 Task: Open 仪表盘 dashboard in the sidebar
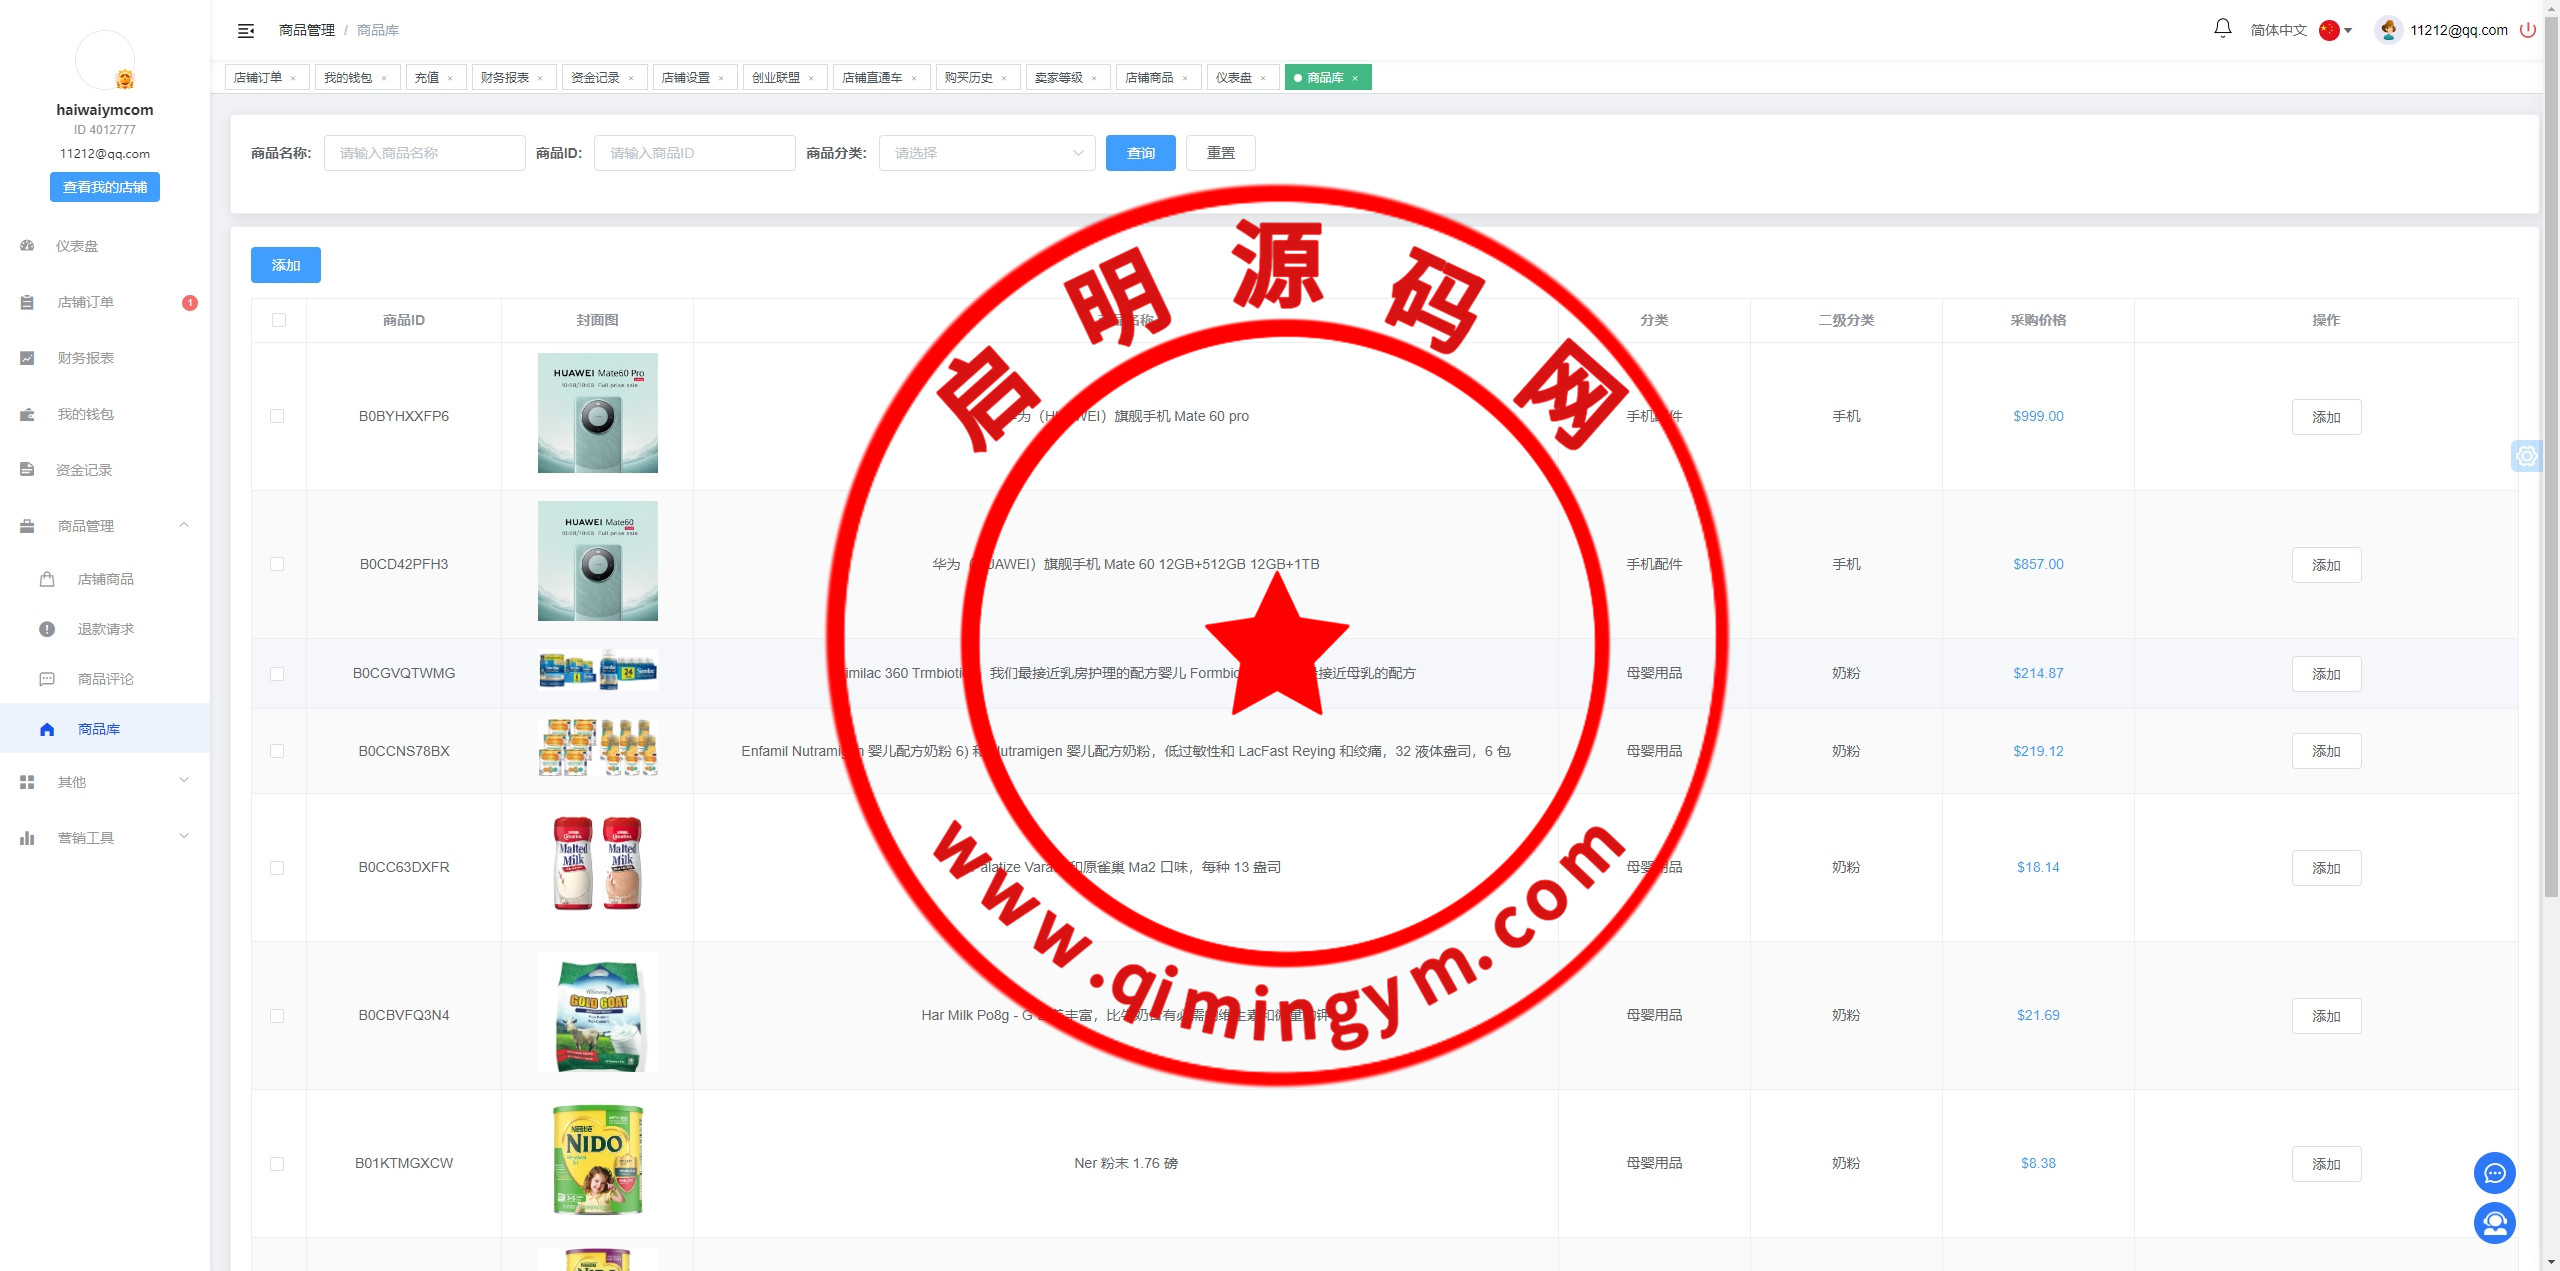coord(76,246)
